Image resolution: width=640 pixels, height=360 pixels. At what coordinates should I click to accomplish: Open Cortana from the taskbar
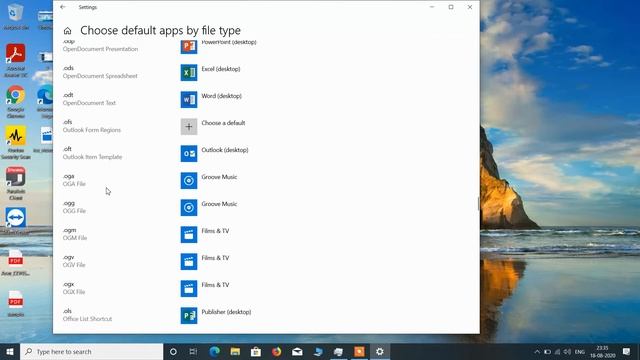(173, 351)
